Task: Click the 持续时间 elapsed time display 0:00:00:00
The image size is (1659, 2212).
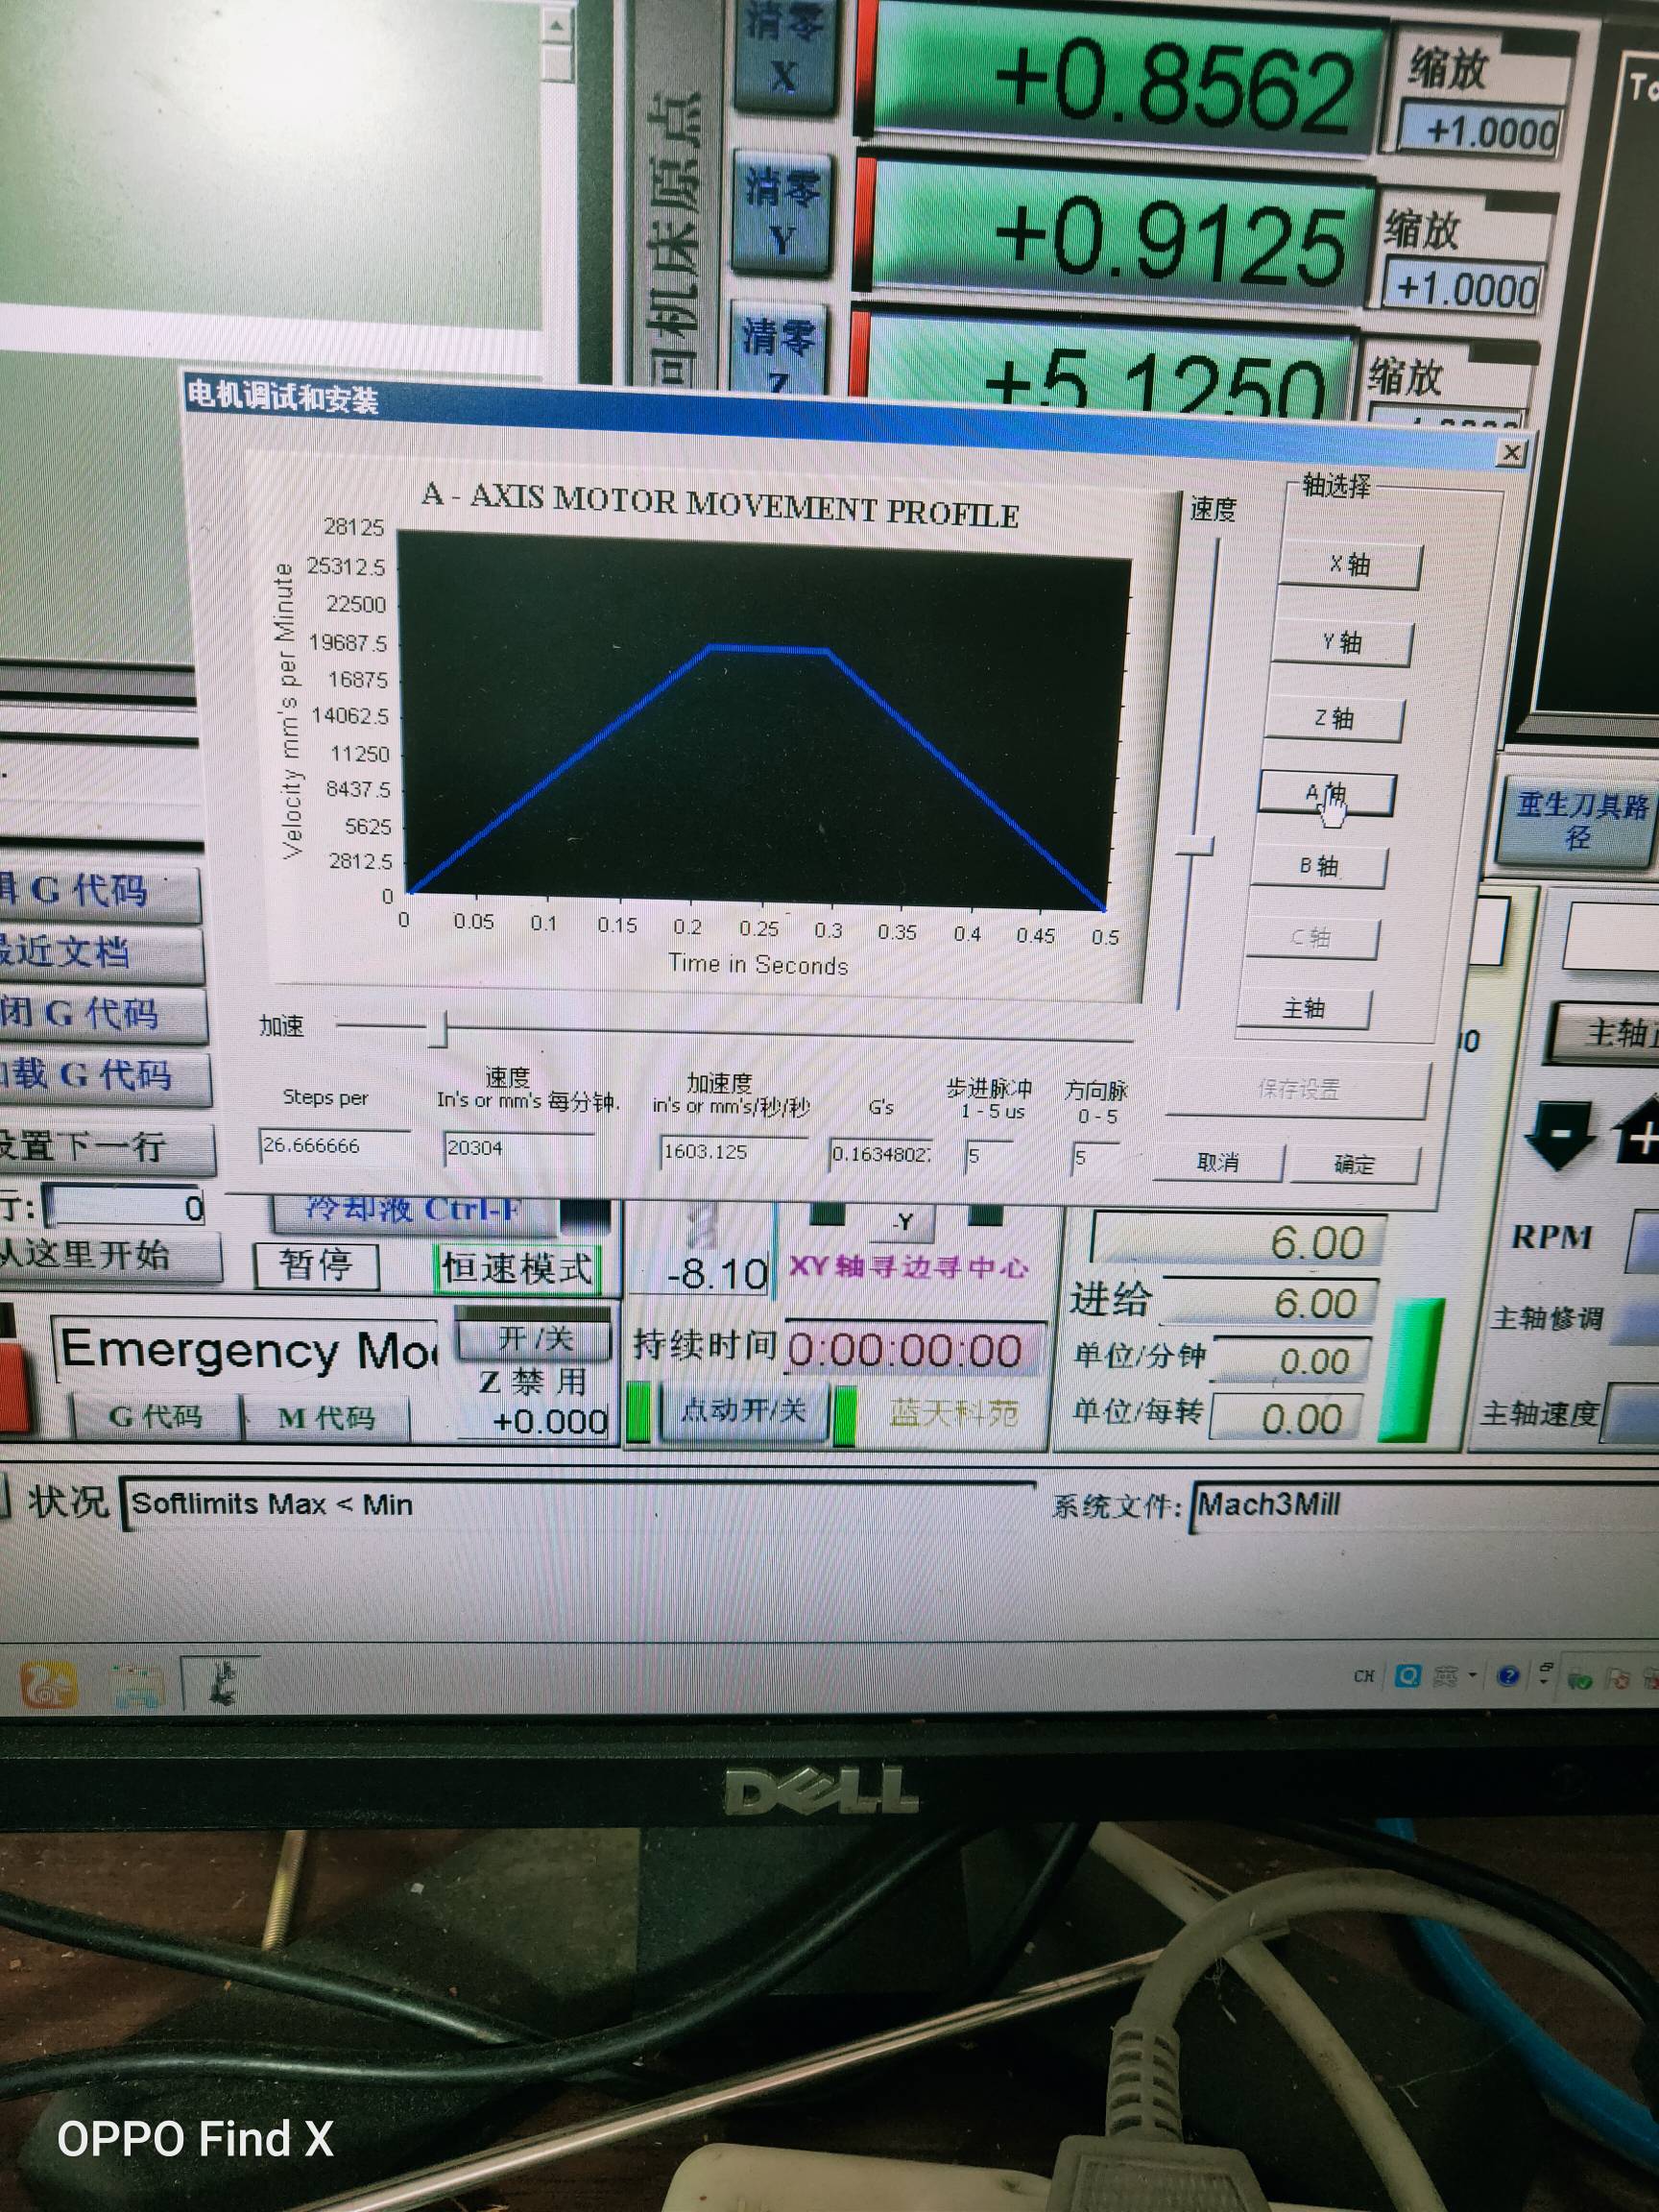Action: click(x=915, y=1350)
